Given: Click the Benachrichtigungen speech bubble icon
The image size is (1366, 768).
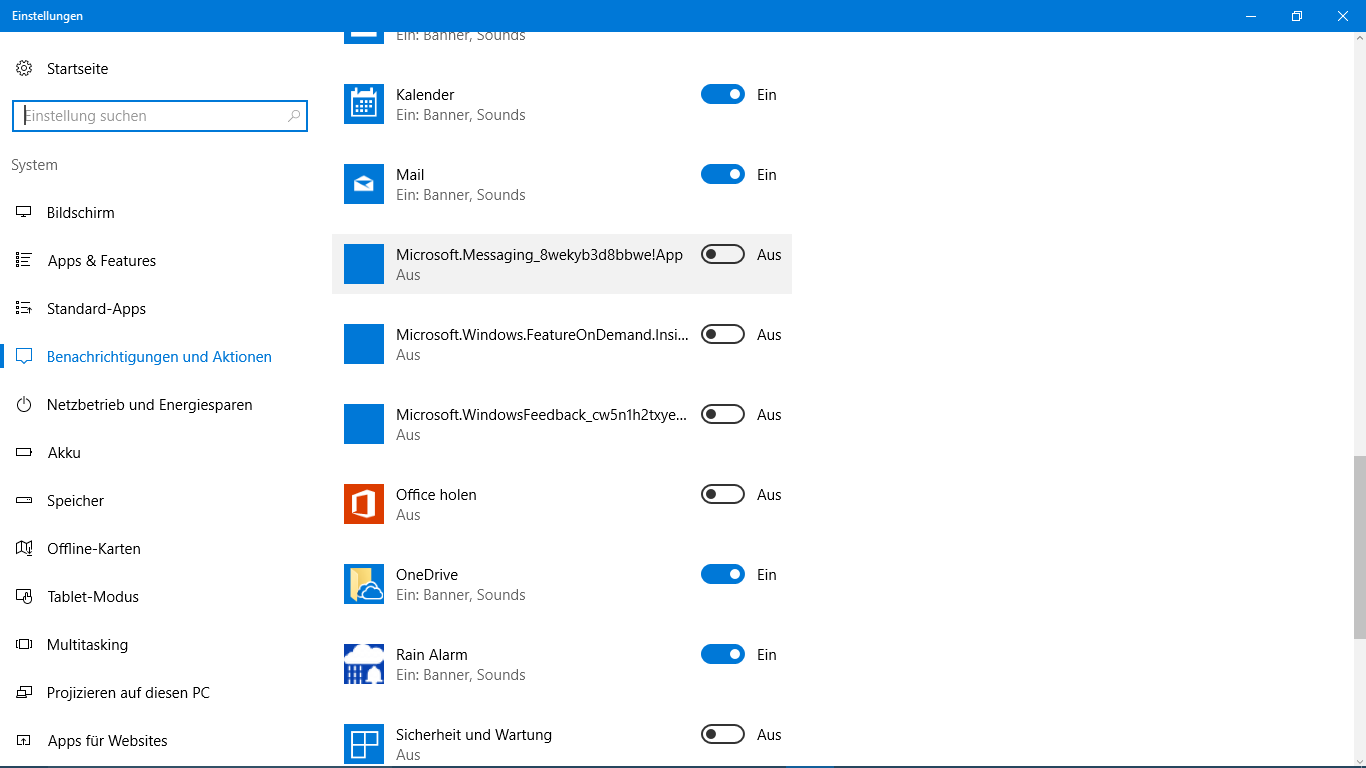Looking at the screenshot, I should [x=24, y=356].
